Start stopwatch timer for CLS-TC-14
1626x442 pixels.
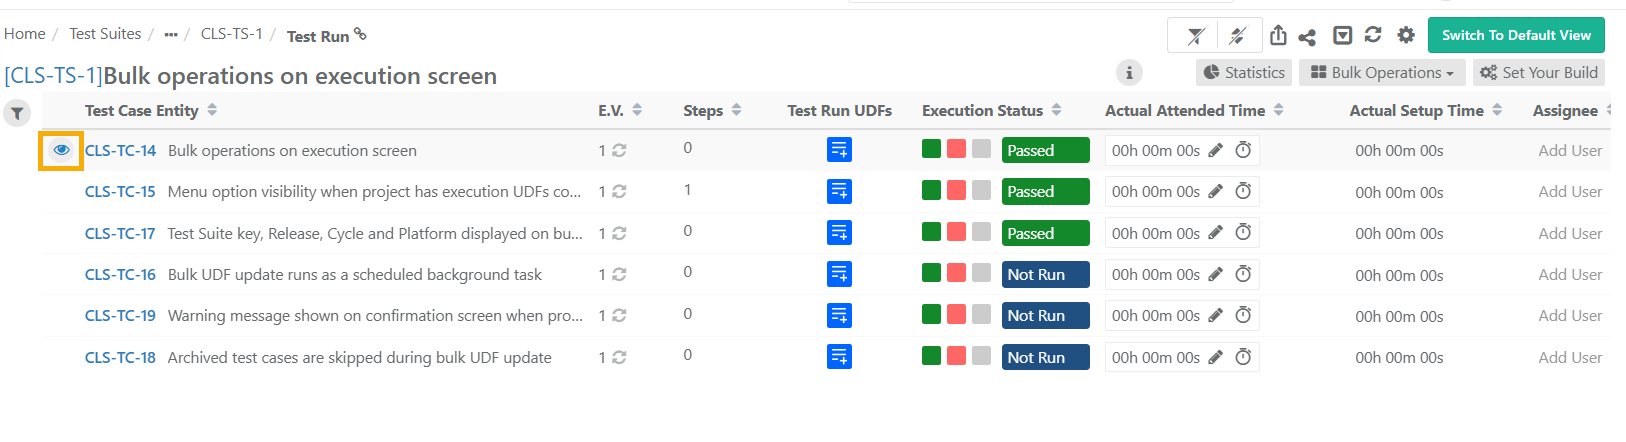coord(1243,150)
